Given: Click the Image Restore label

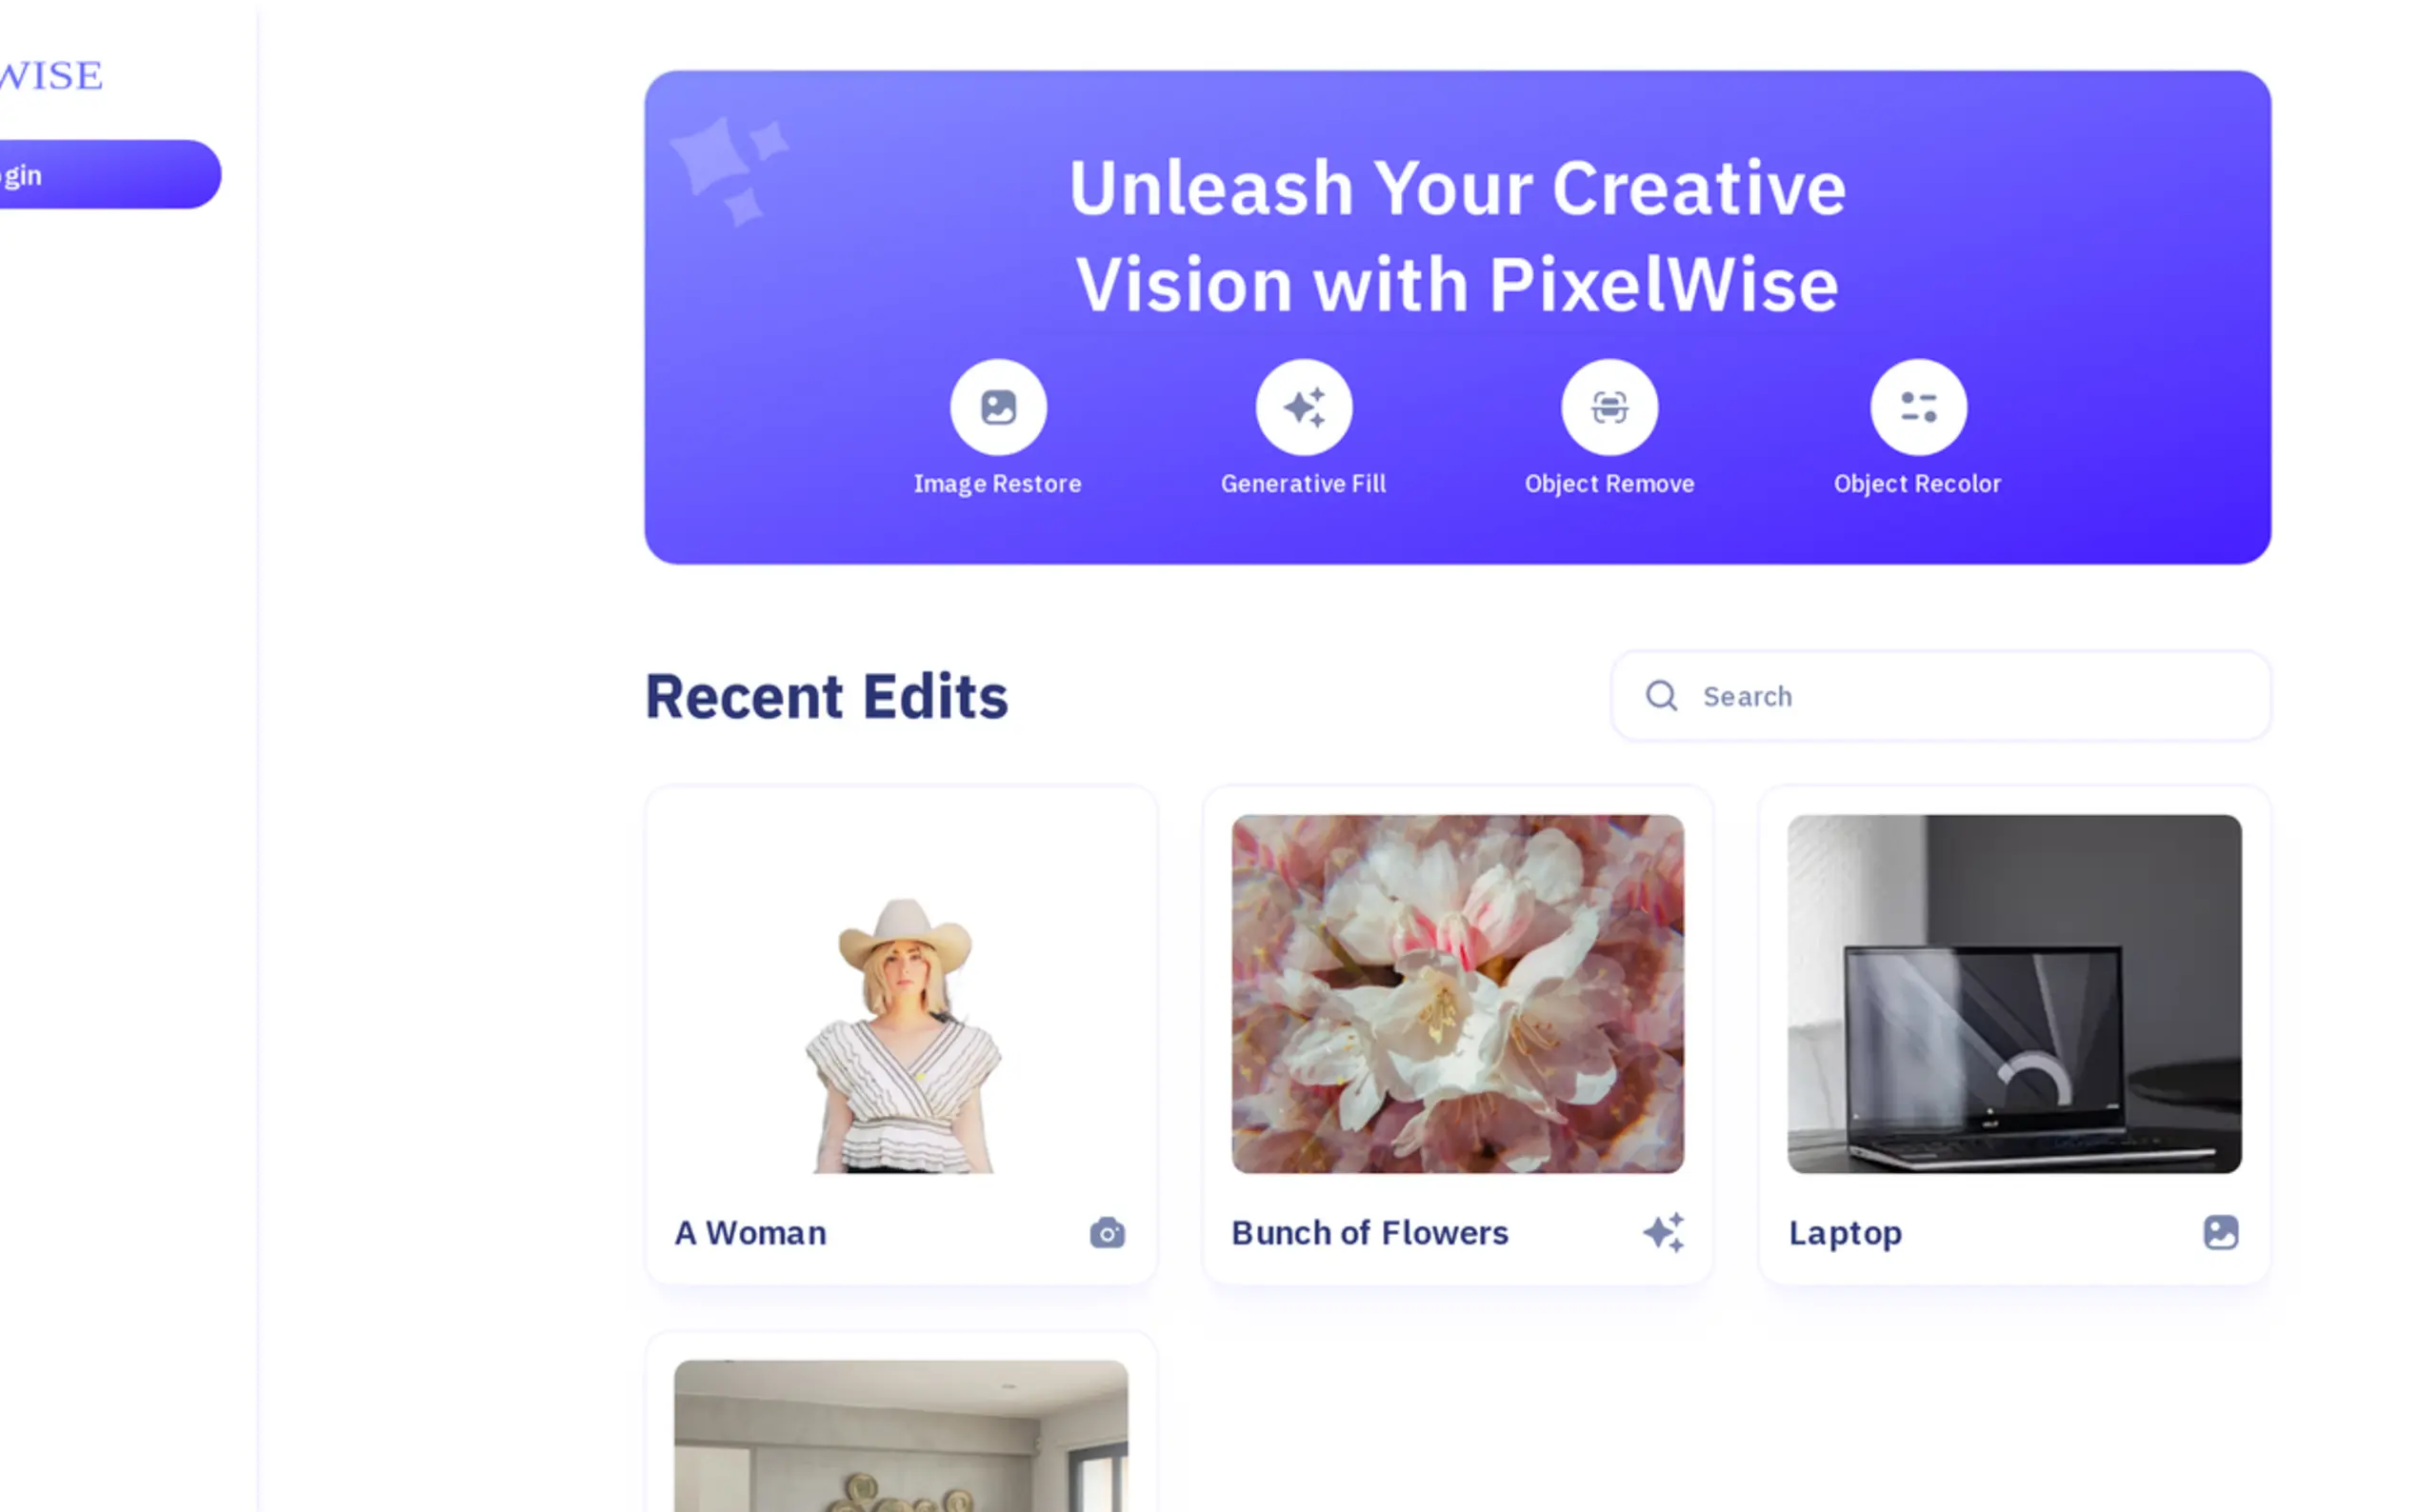Looking at the screenshot, I should click(x=997, y=484).
